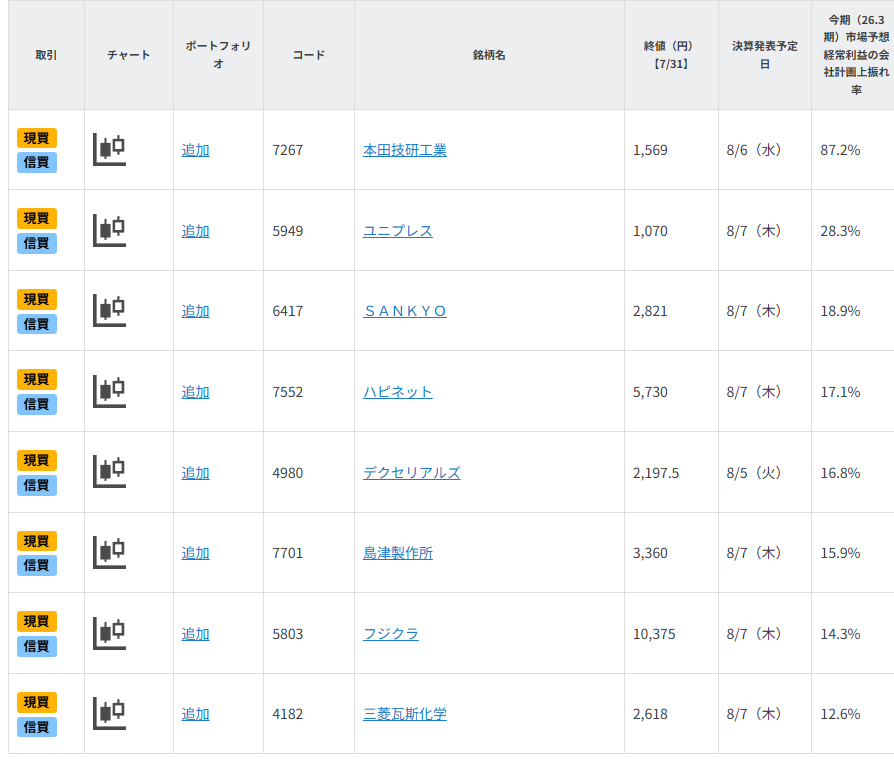This screenshot has width=894, height=769.
Task: Click the ポートフォリオ column header
Action: 218,55
